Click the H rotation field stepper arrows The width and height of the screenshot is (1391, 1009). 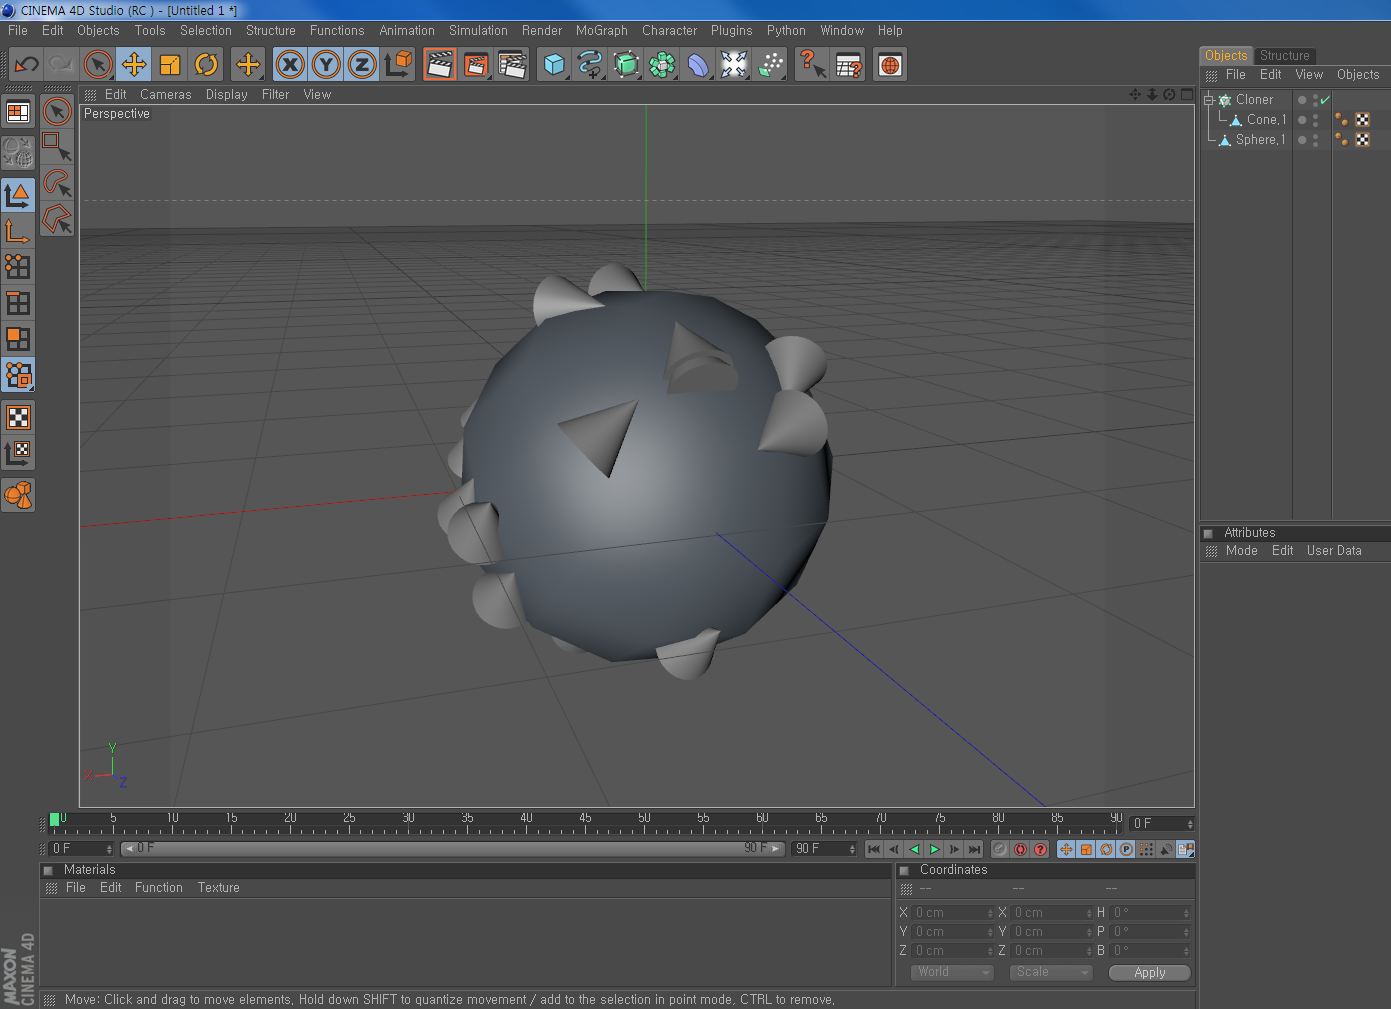tap(1186, 913)
